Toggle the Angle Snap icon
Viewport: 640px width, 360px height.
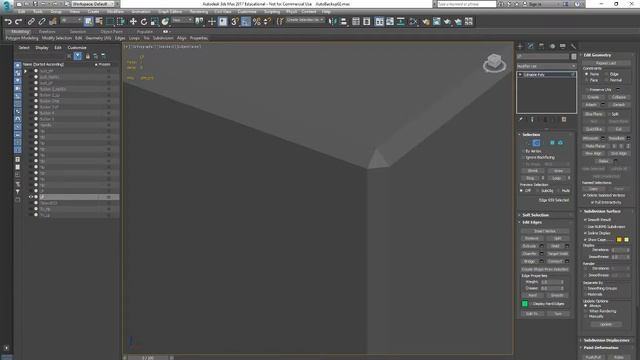click(246, 22)
